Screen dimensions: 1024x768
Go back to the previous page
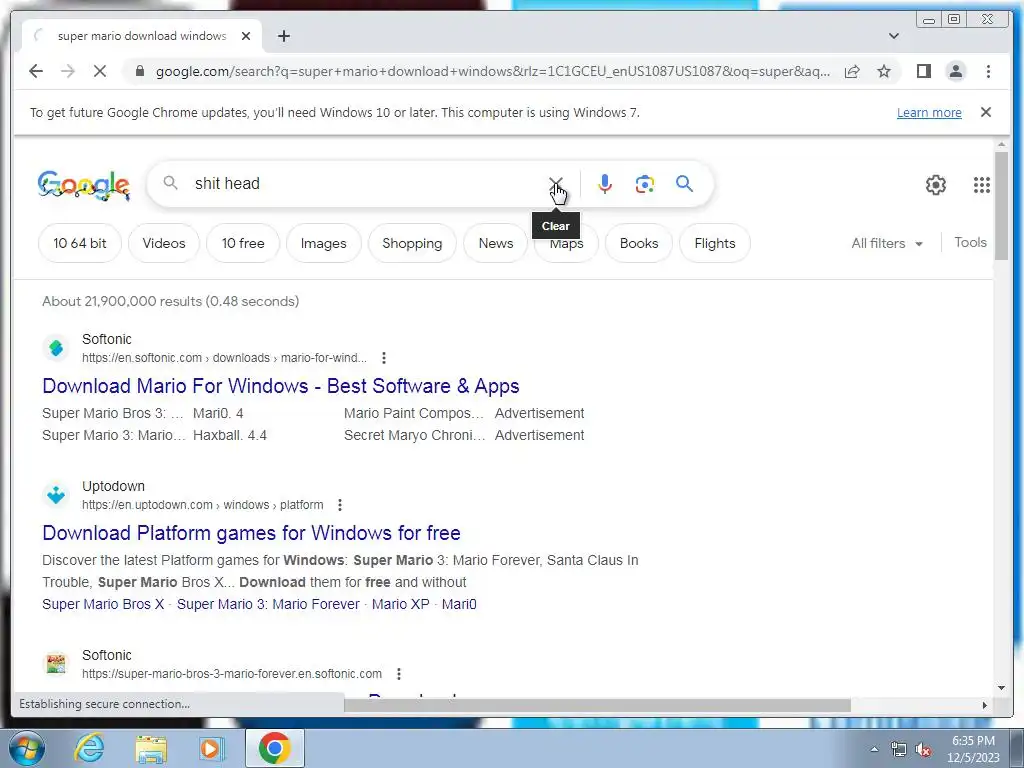tap(36, 71)
